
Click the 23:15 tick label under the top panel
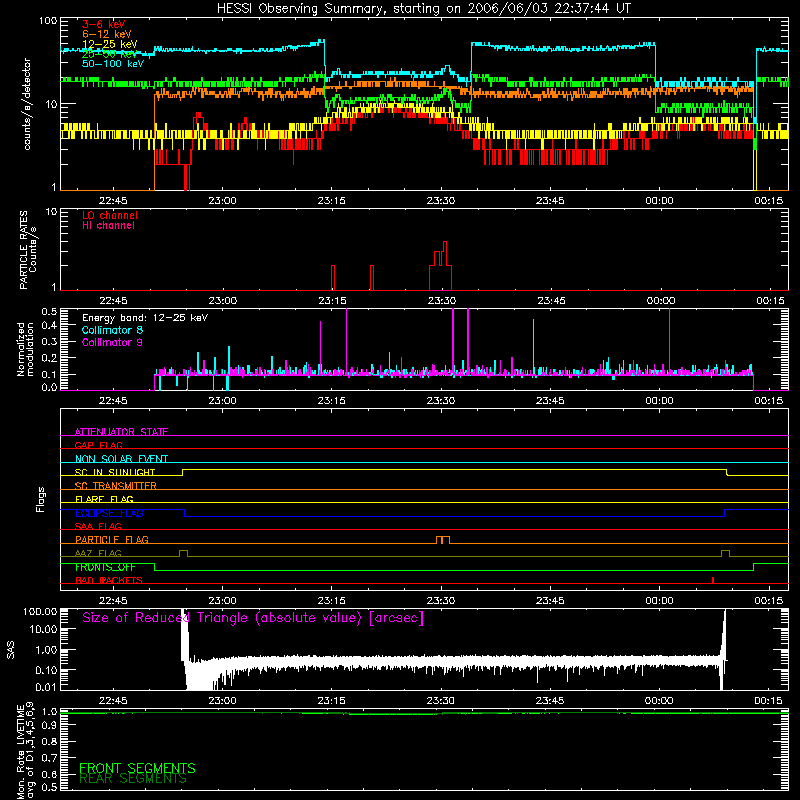[331, 201]
